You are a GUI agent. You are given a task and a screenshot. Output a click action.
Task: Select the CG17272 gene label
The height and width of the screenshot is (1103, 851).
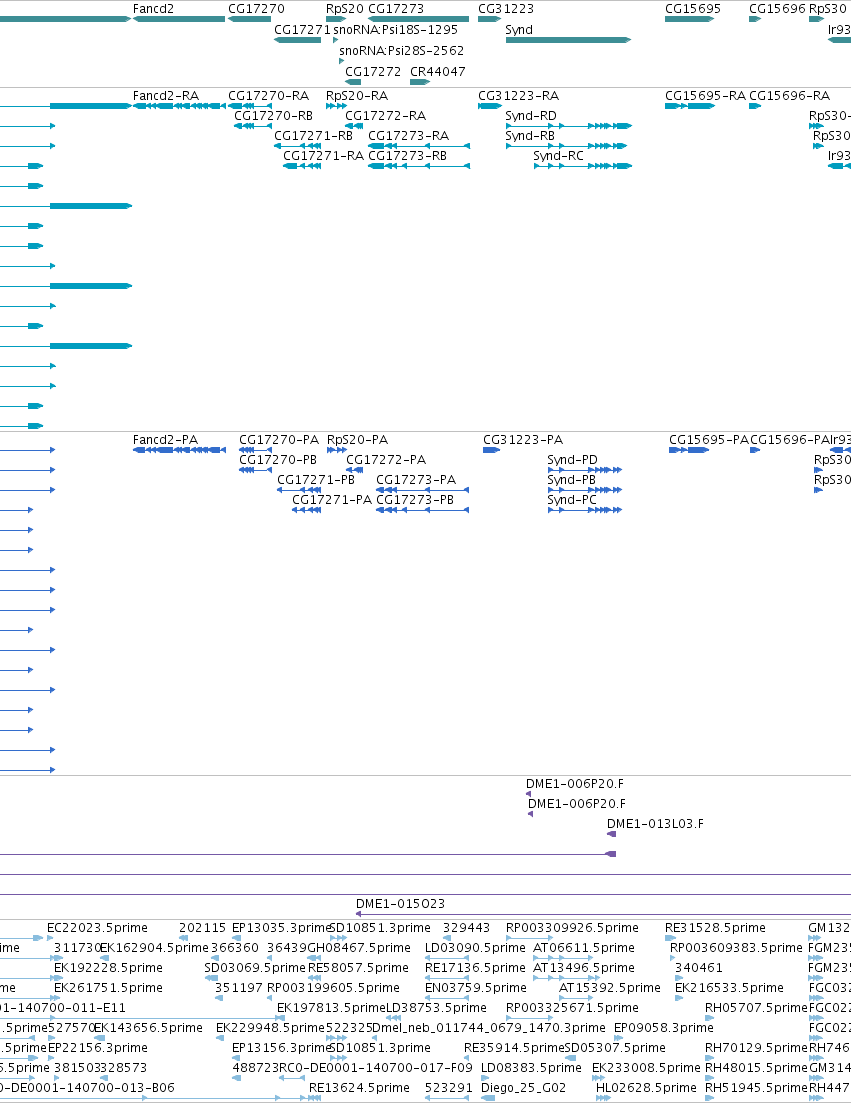point(373,72)
